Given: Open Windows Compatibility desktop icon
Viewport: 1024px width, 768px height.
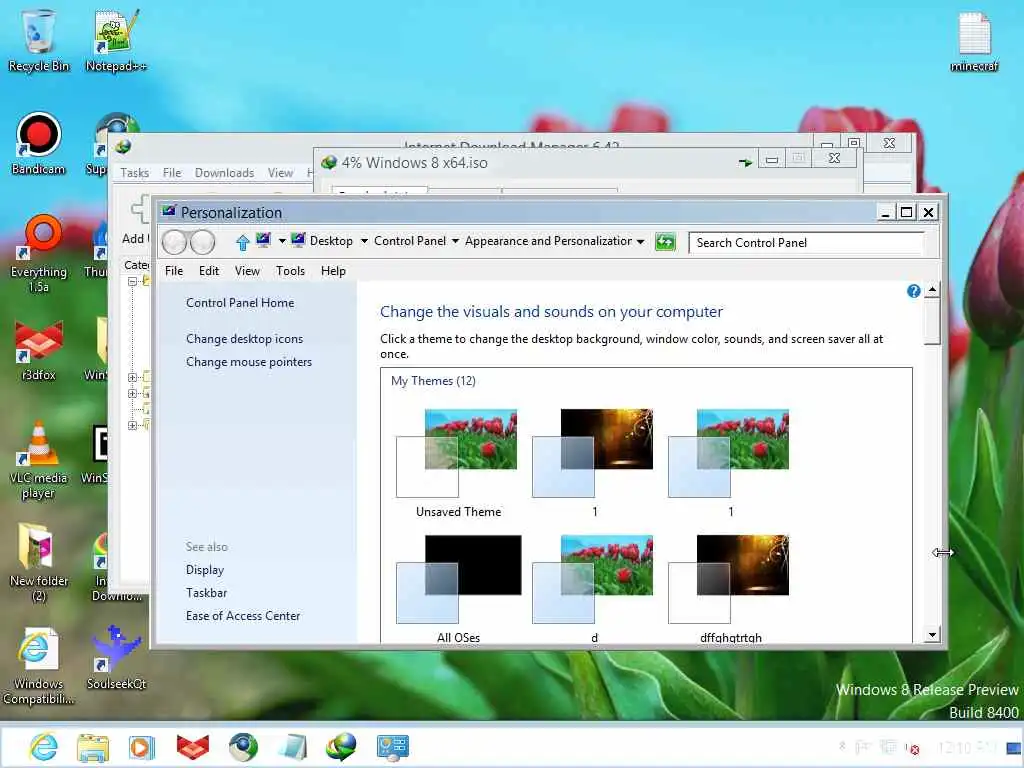Looking at the screenshot, I should click(39, 666).
